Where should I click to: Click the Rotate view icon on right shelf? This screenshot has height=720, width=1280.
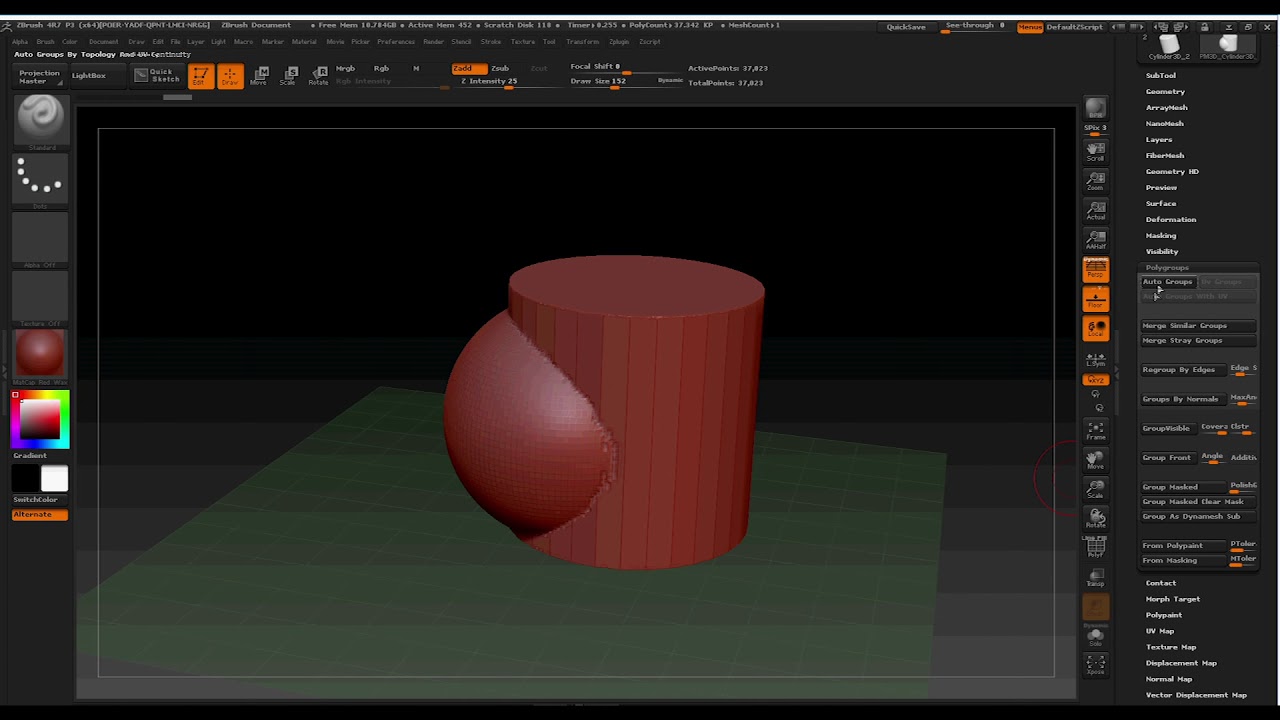1096,519
